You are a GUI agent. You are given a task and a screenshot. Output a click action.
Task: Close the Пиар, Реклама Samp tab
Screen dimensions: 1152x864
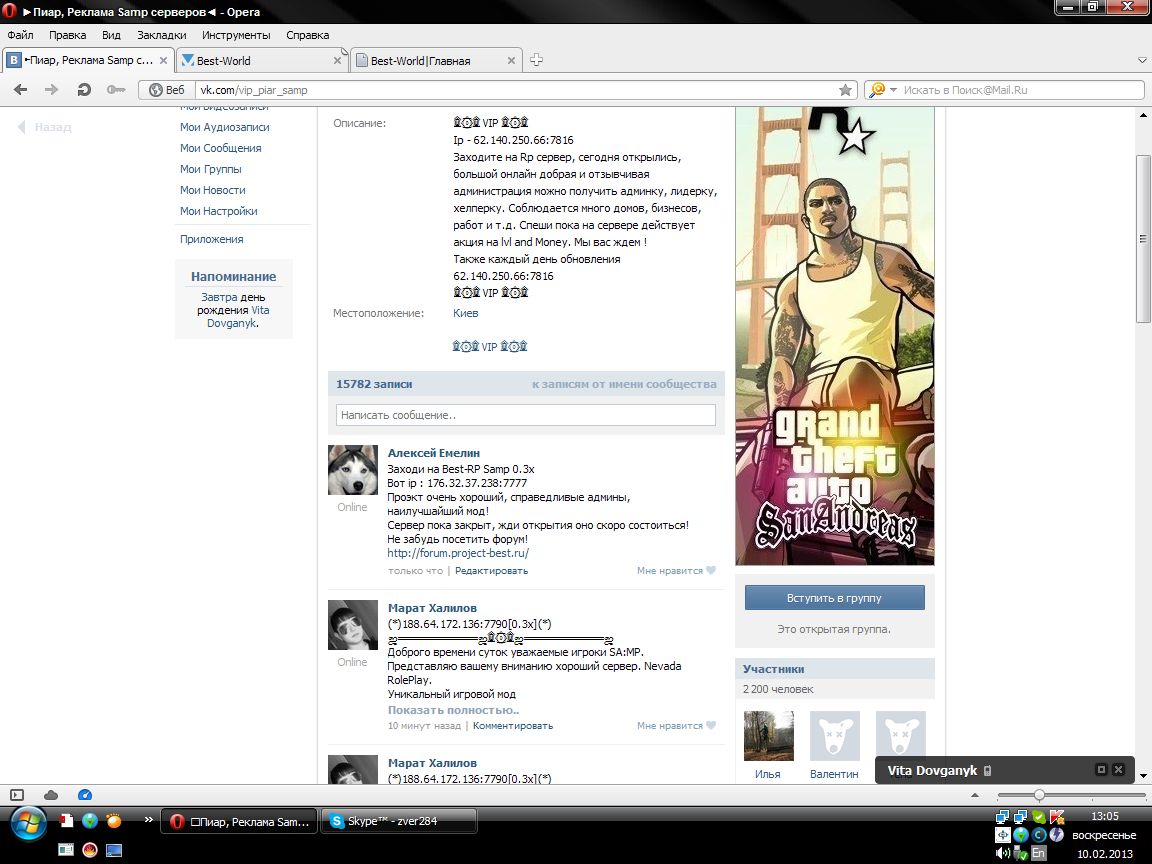point(163,61)
